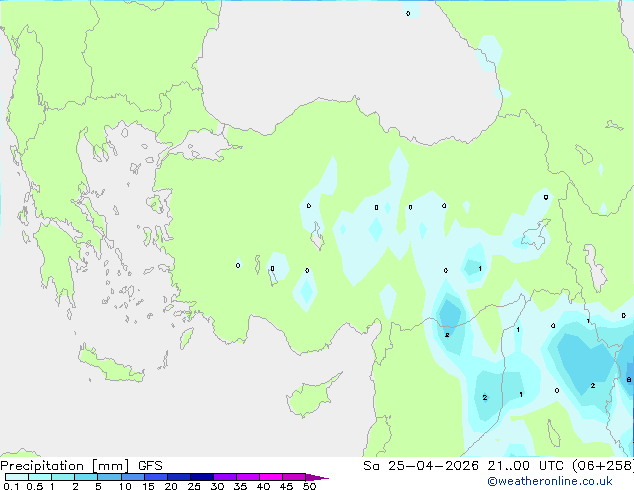This screenshot has height=490, width=634.
Task: Click the legend tick label '30'
Action: 217,486
